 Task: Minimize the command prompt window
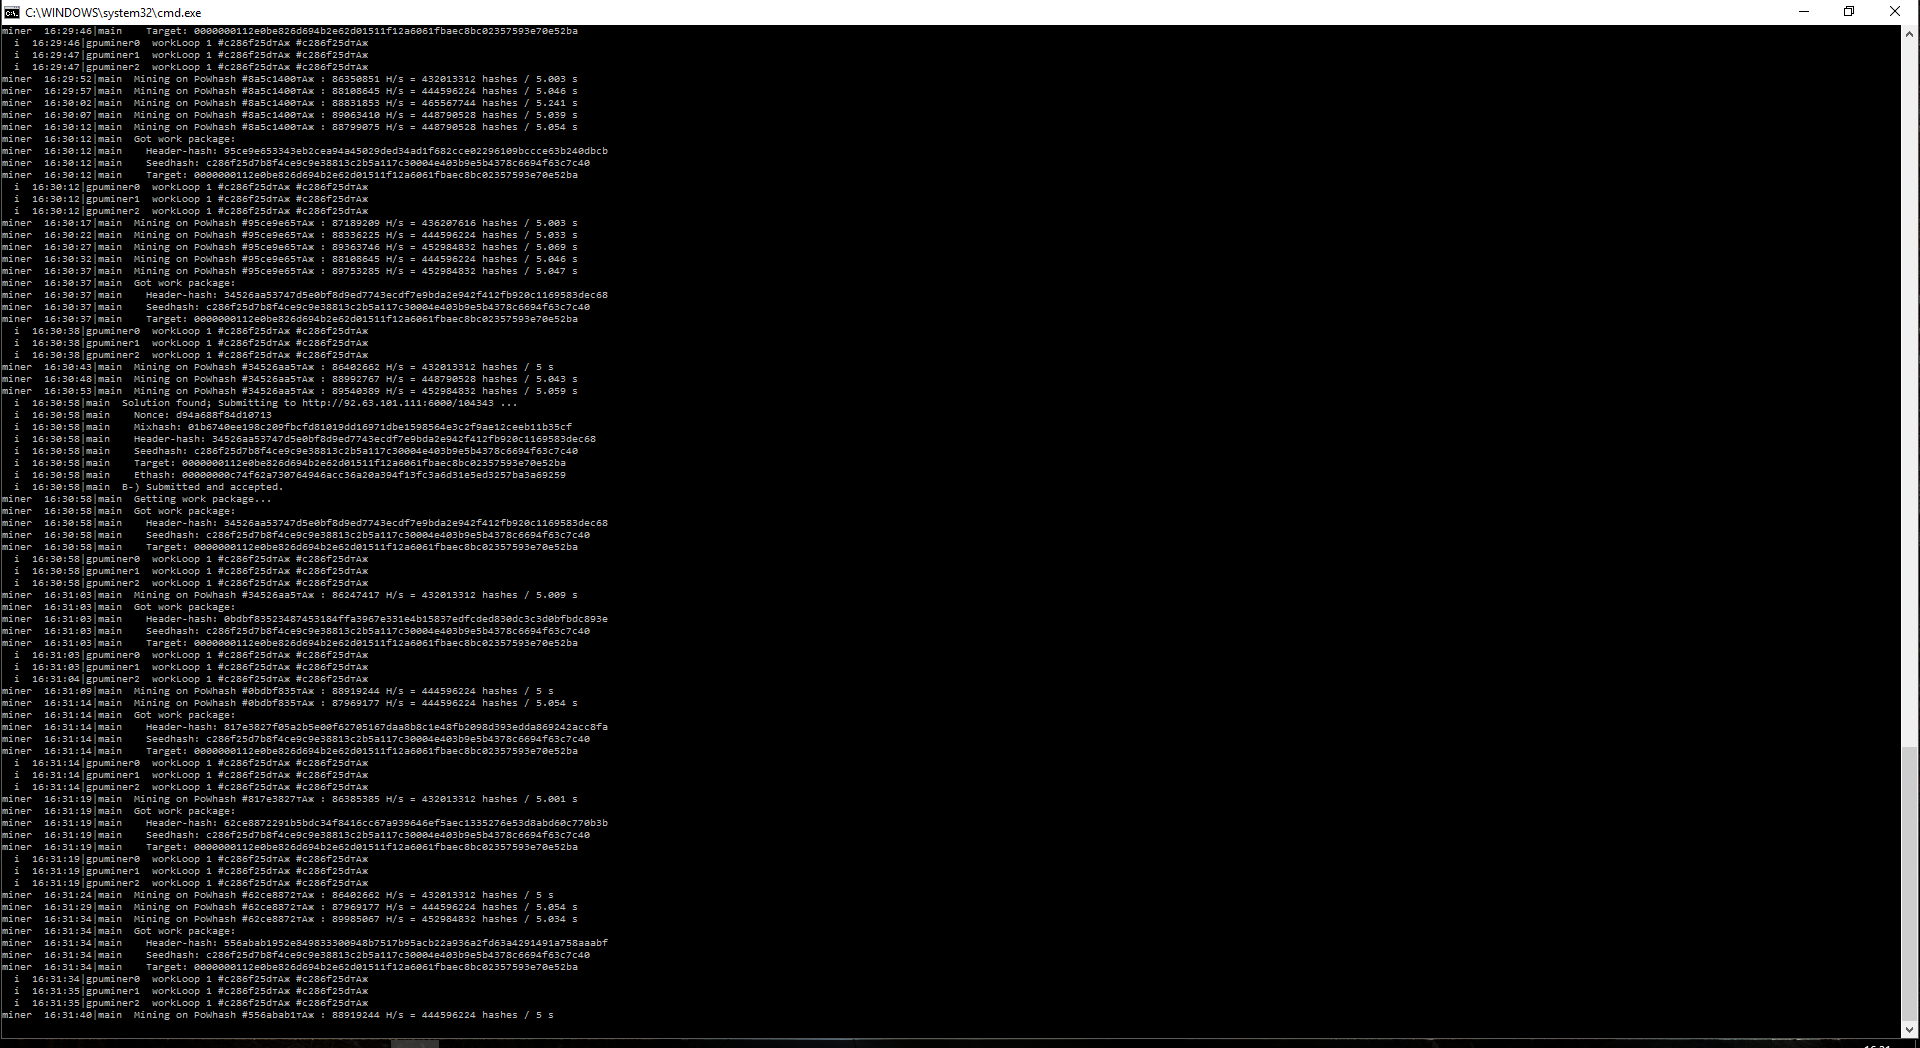(x=1804, y=12)
